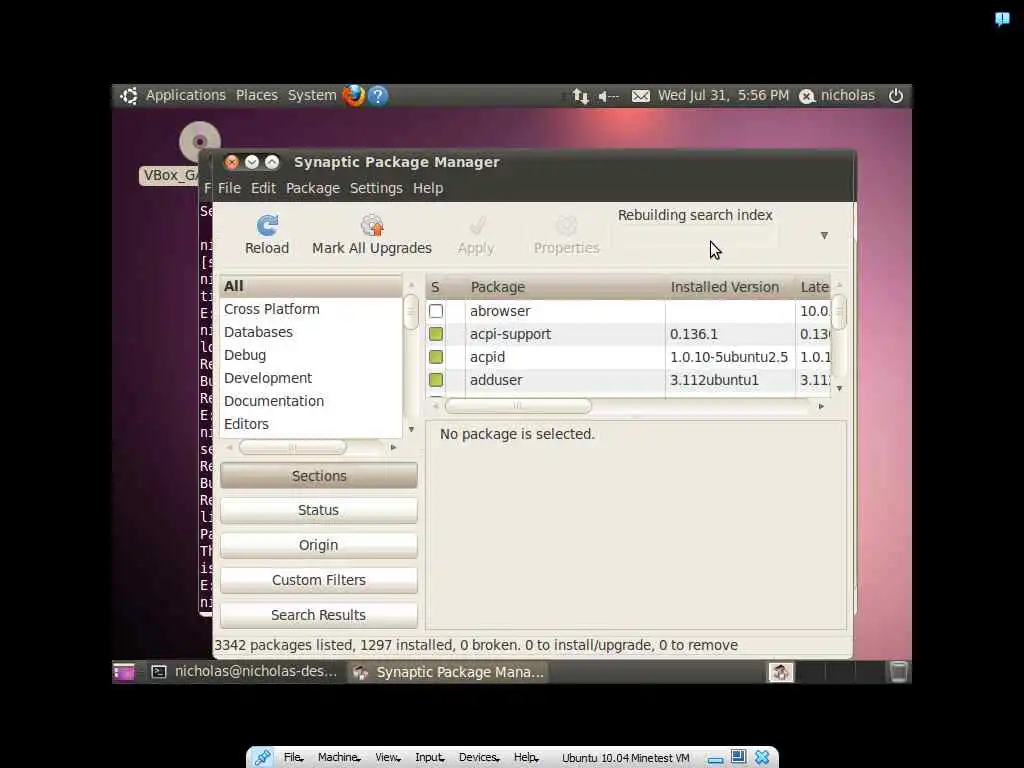Click the Properties gear icon
The height and width of the screenshot is (768, 1024).
pyautogui.click(x=566, y=225)
